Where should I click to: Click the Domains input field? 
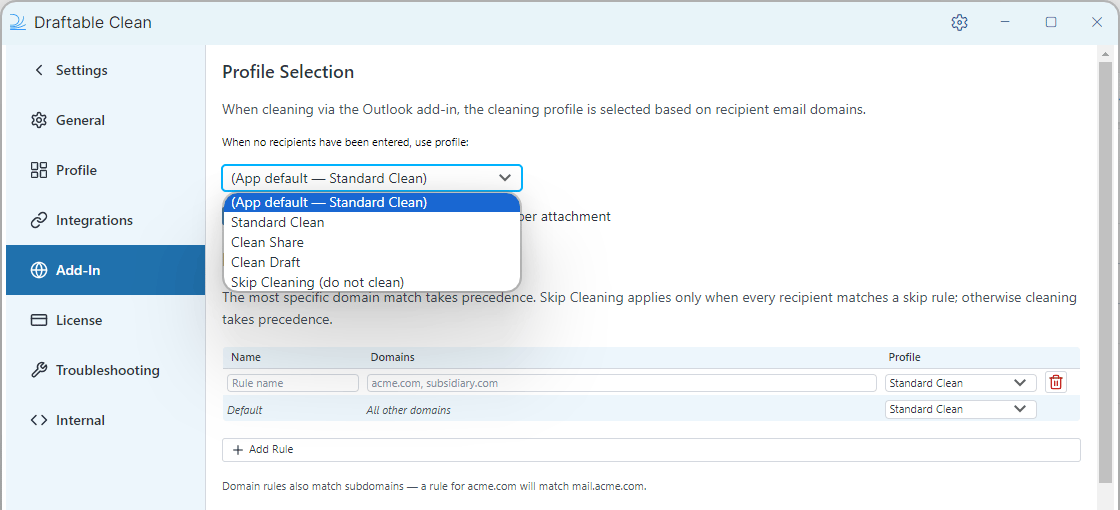point(621,383)
